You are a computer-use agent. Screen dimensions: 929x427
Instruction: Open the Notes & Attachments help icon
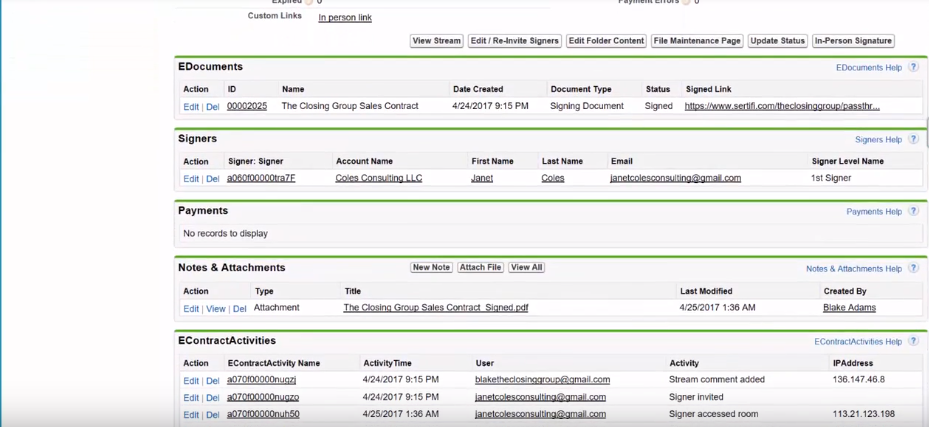coord(913,268)
